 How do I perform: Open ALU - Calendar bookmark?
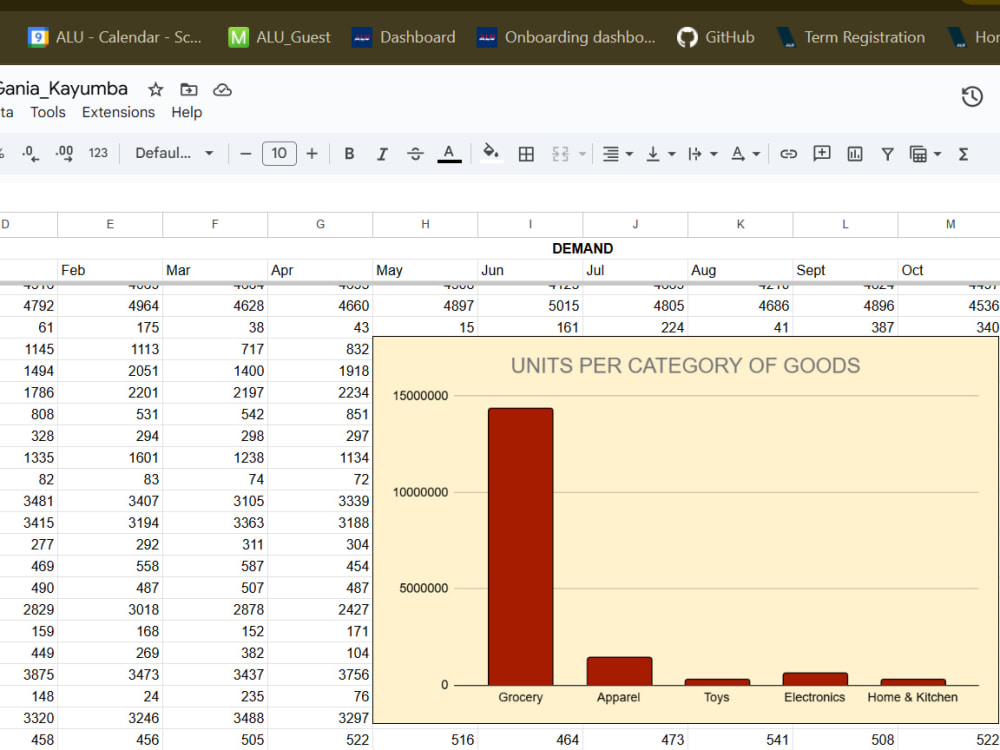[x=115, y=37]
